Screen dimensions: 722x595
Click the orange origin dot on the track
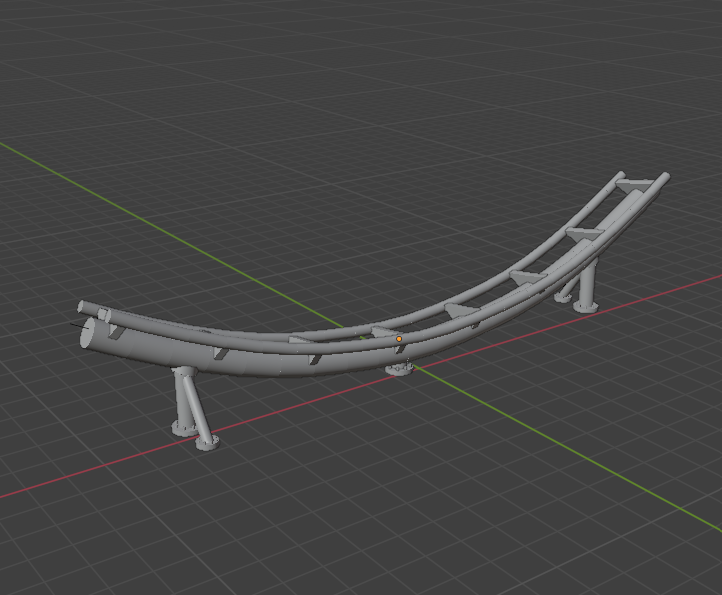(x=399, y=339)
